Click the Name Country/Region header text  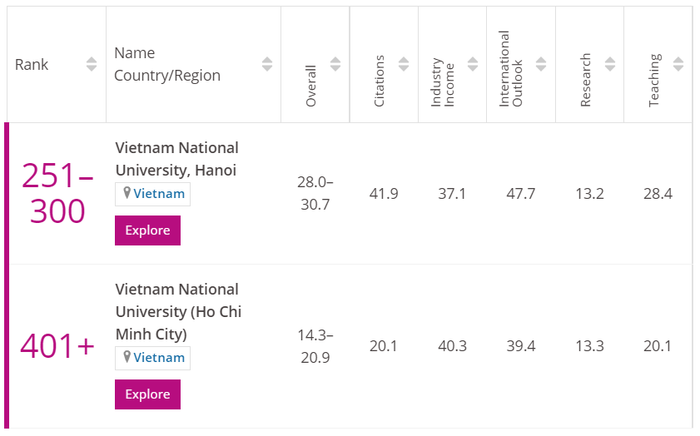(167, 64)
